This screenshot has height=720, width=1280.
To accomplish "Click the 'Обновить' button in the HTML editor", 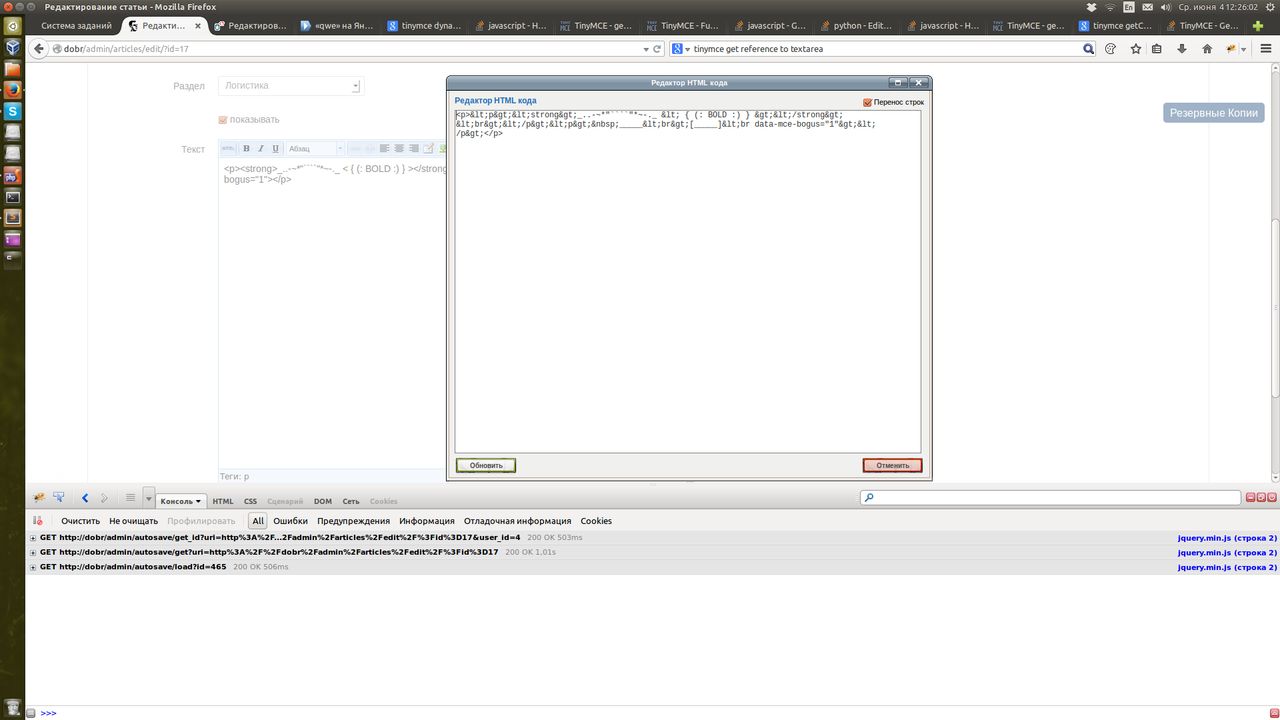I will pyautogui.click(x=486, y=465).
